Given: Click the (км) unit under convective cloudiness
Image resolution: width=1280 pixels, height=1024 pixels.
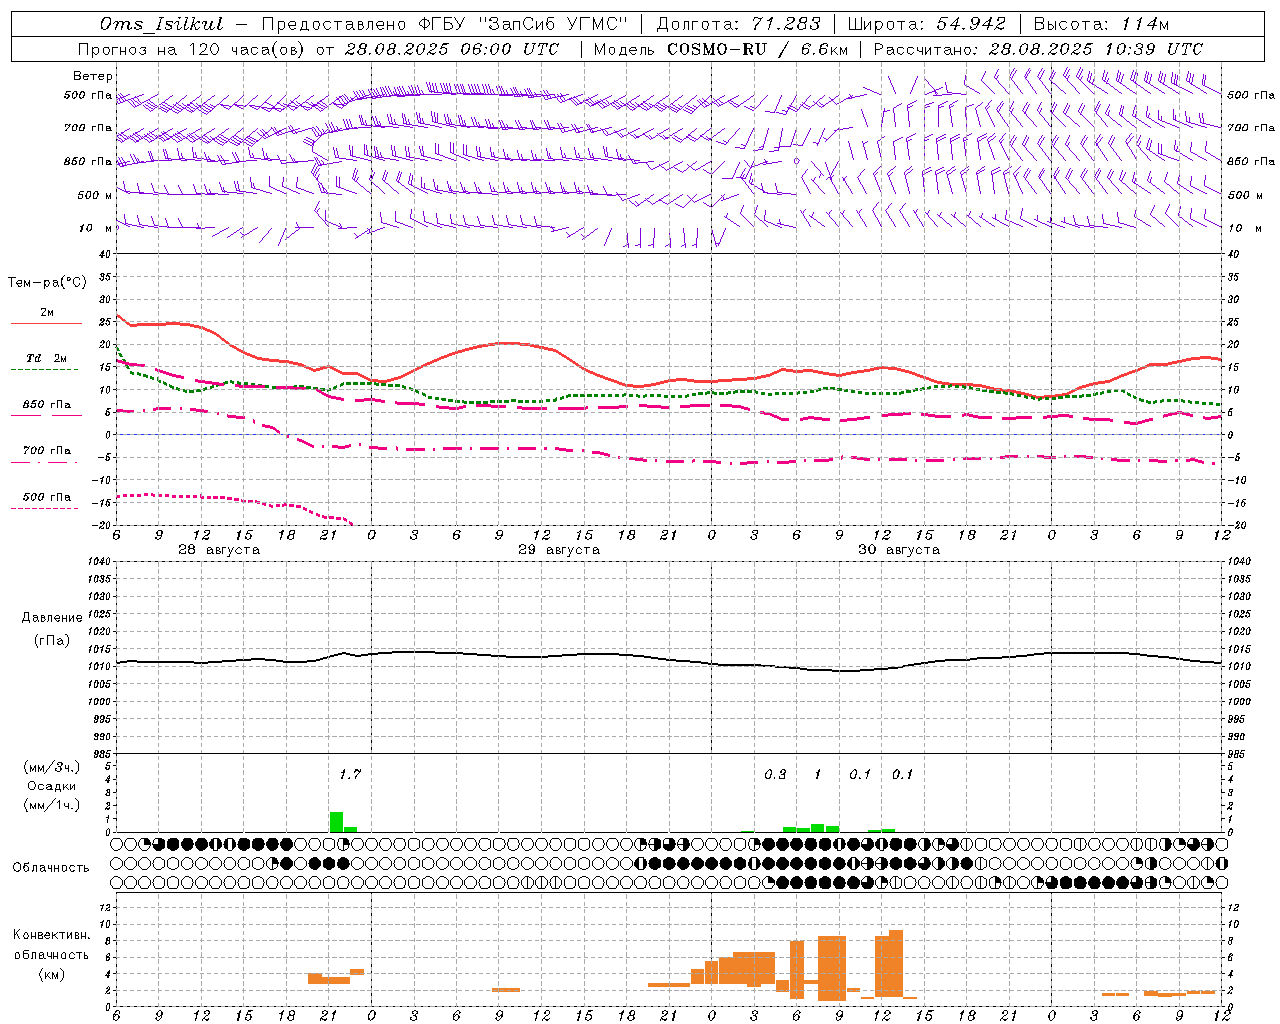Looking at the screenshot, I should click(x=51, y=975).
